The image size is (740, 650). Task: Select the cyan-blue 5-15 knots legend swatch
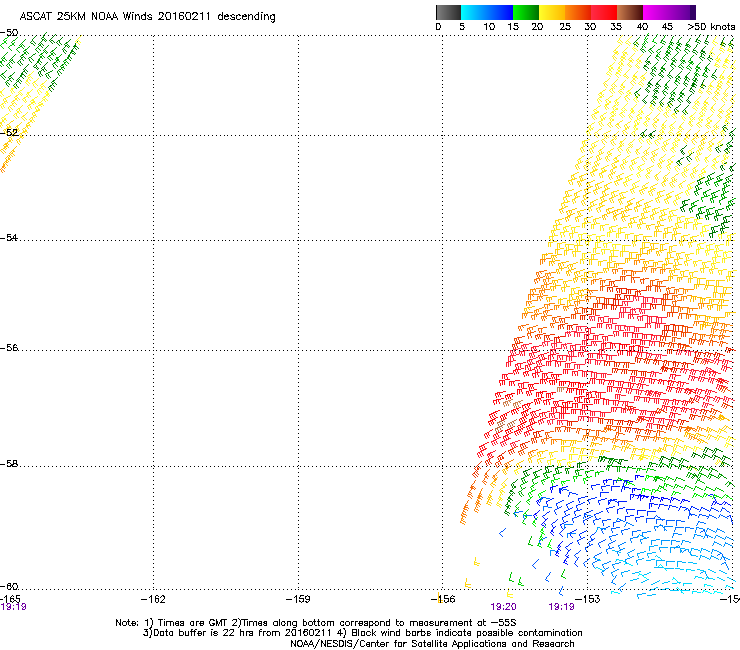point(487,12)
